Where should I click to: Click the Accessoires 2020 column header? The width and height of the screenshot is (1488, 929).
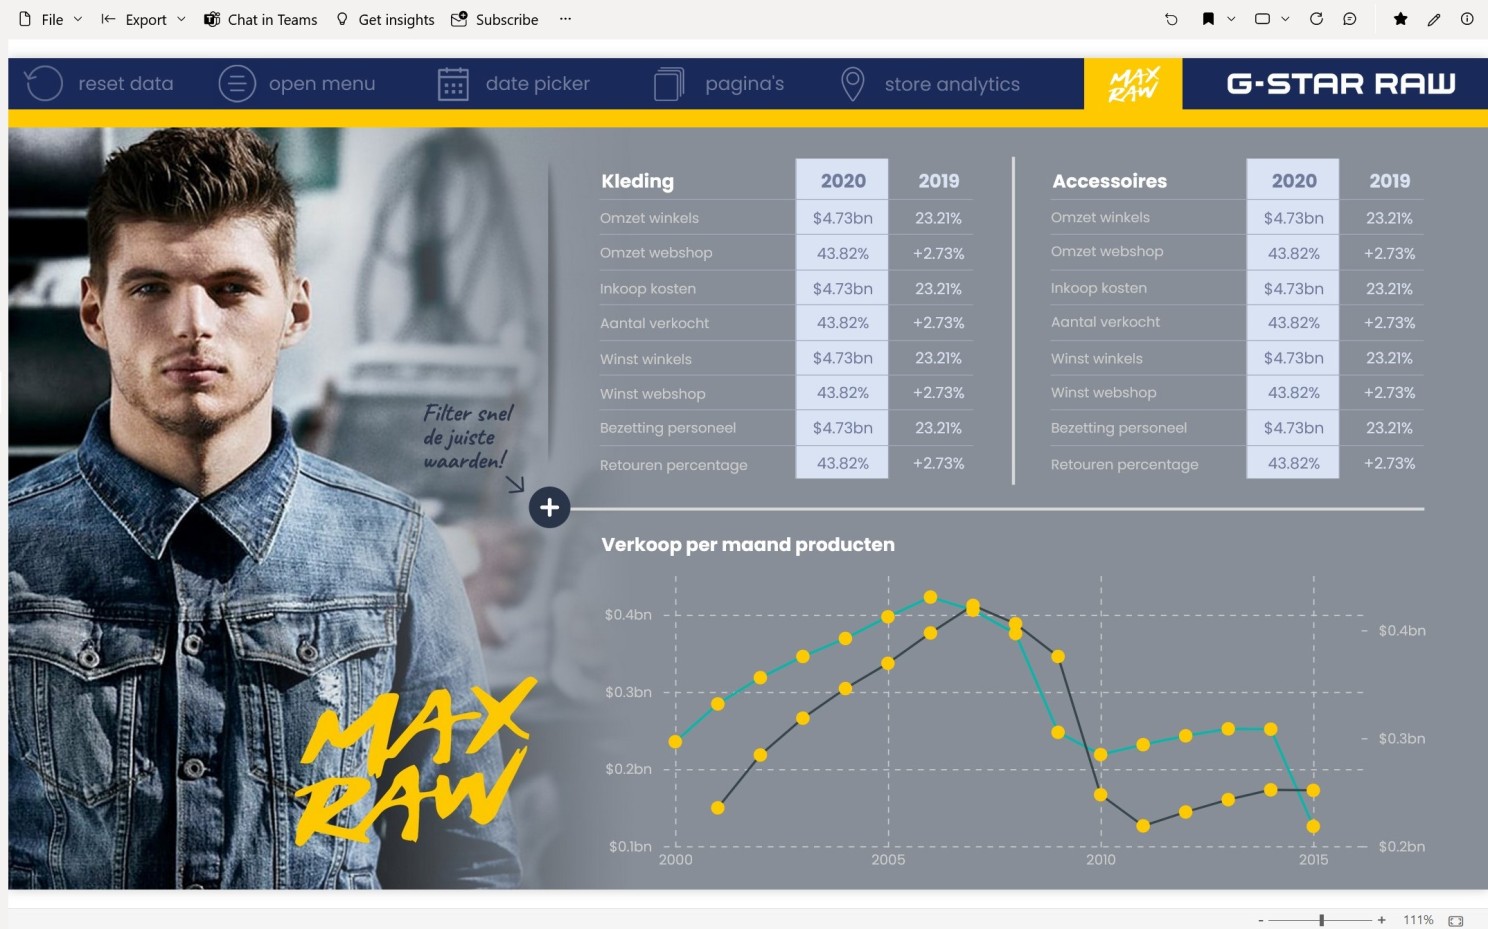pos(1294,181)
